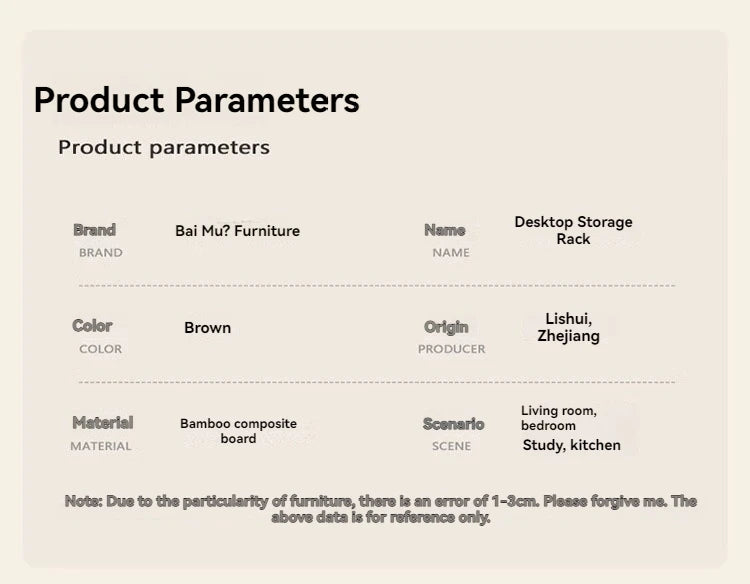Select the bold Material label
Screen dimensions: 750x584
pyautogui.click(x=103, y=423)
